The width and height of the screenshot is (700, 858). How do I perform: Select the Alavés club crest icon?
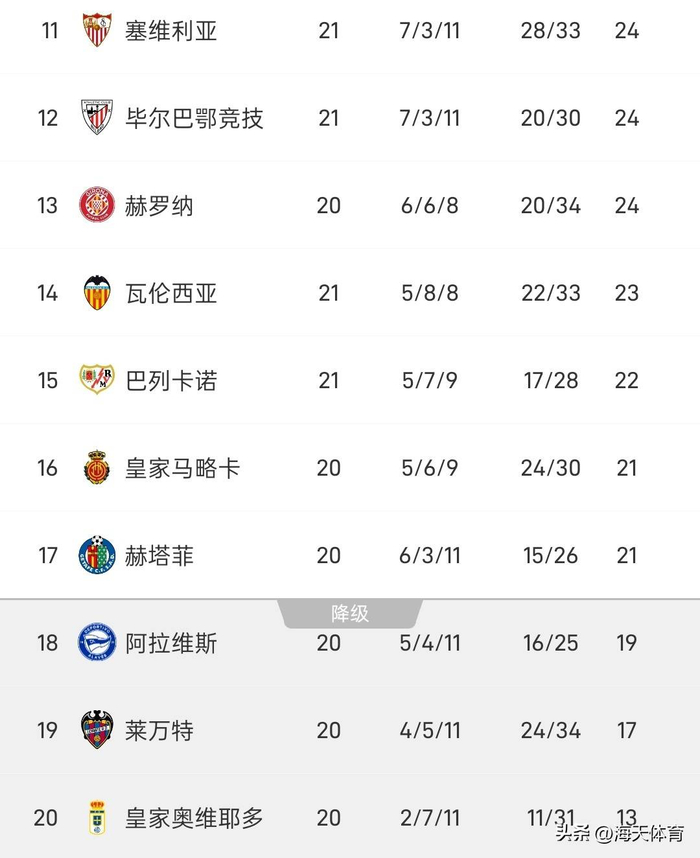[97, 643]
